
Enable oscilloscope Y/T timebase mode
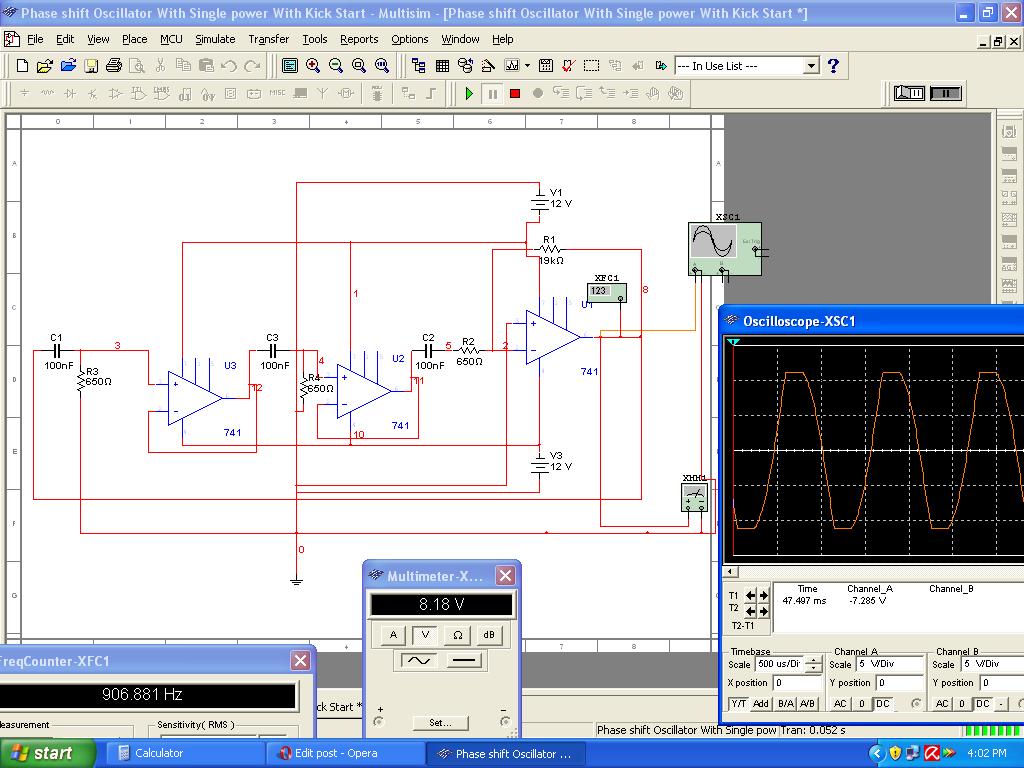pos(739,704)
